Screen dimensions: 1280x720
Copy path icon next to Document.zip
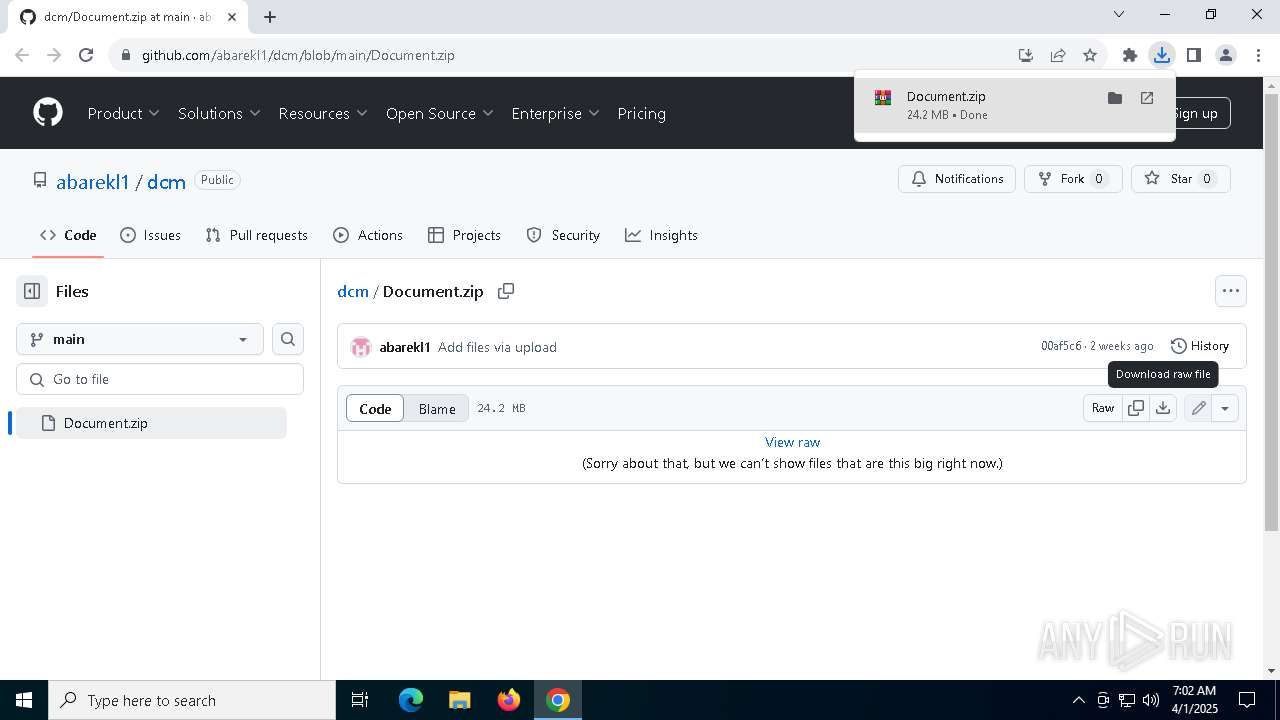(506, 291)
